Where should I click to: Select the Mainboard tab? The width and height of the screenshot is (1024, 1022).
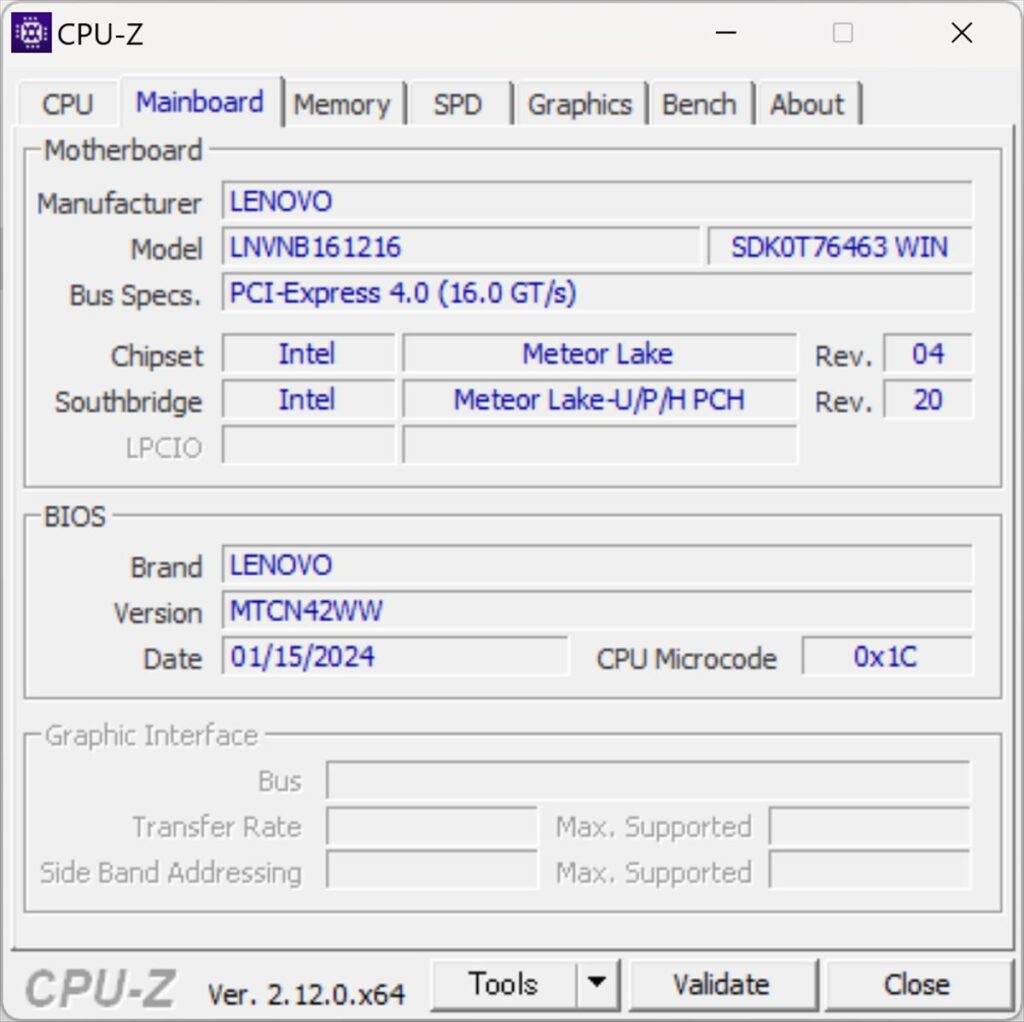[x=200, y=102]
